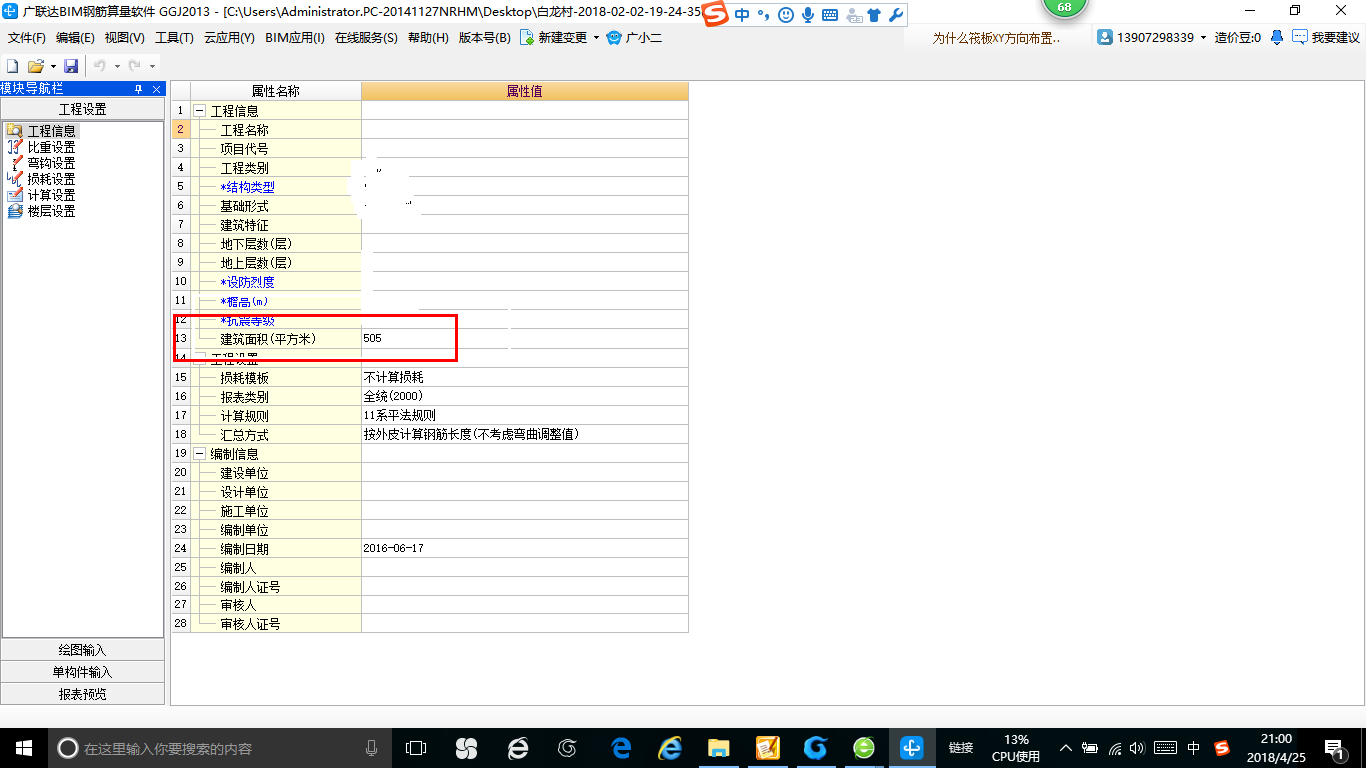Click Sogou wrench settings icon
The width and height of the screenshot is (1366, 768).
click(895, 15)
